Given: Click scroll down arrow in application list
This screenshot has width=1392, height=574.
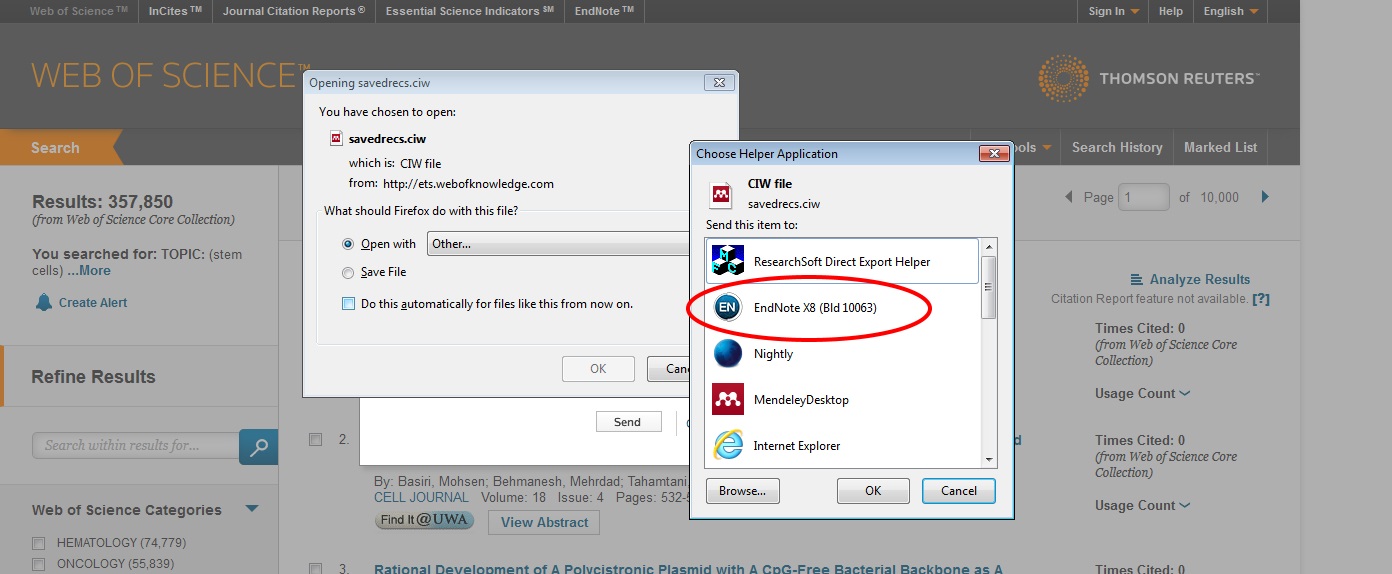Looking at the screenshot, I should tap(989, 459).
